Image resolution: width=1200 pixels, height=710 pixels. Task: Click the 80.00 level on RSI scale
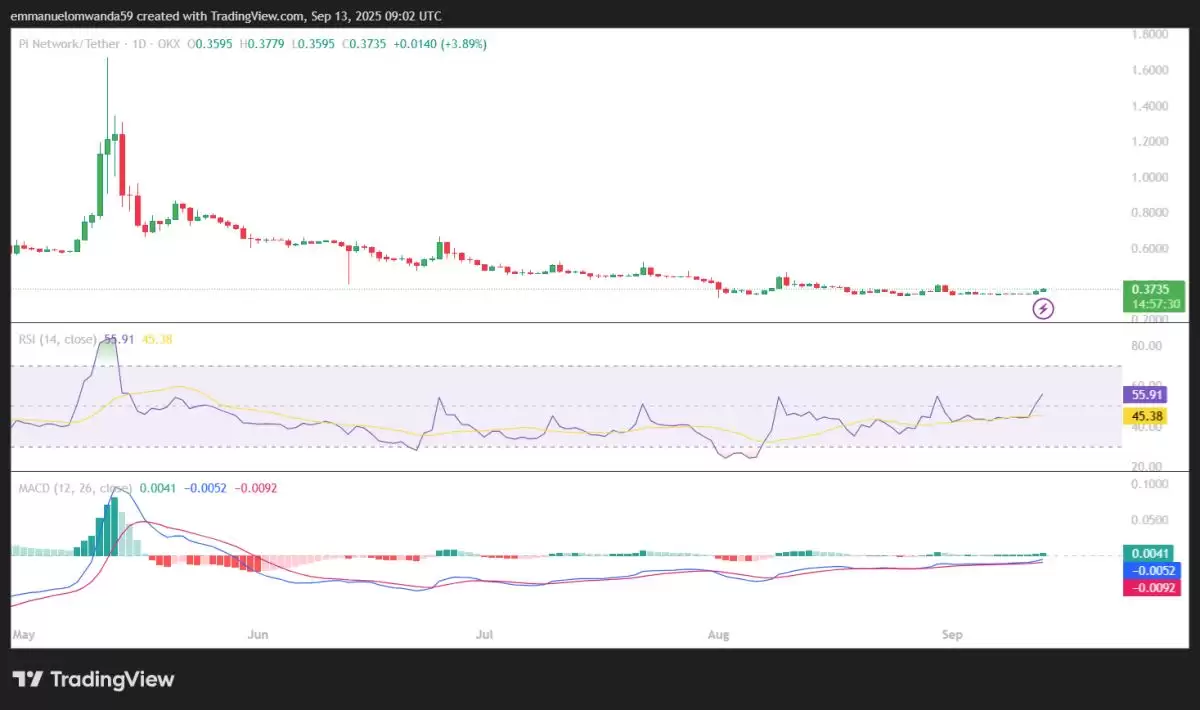[x=1148, y=346]
